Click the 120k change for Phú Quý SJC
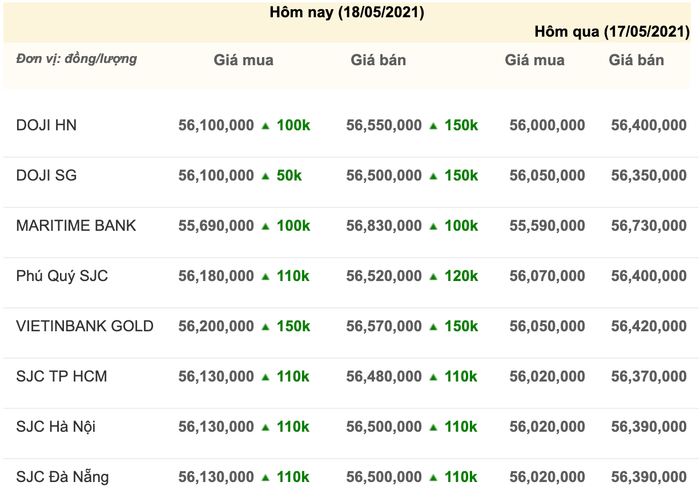The height and width of the screenshot is (497, 700). coord(461,276)
